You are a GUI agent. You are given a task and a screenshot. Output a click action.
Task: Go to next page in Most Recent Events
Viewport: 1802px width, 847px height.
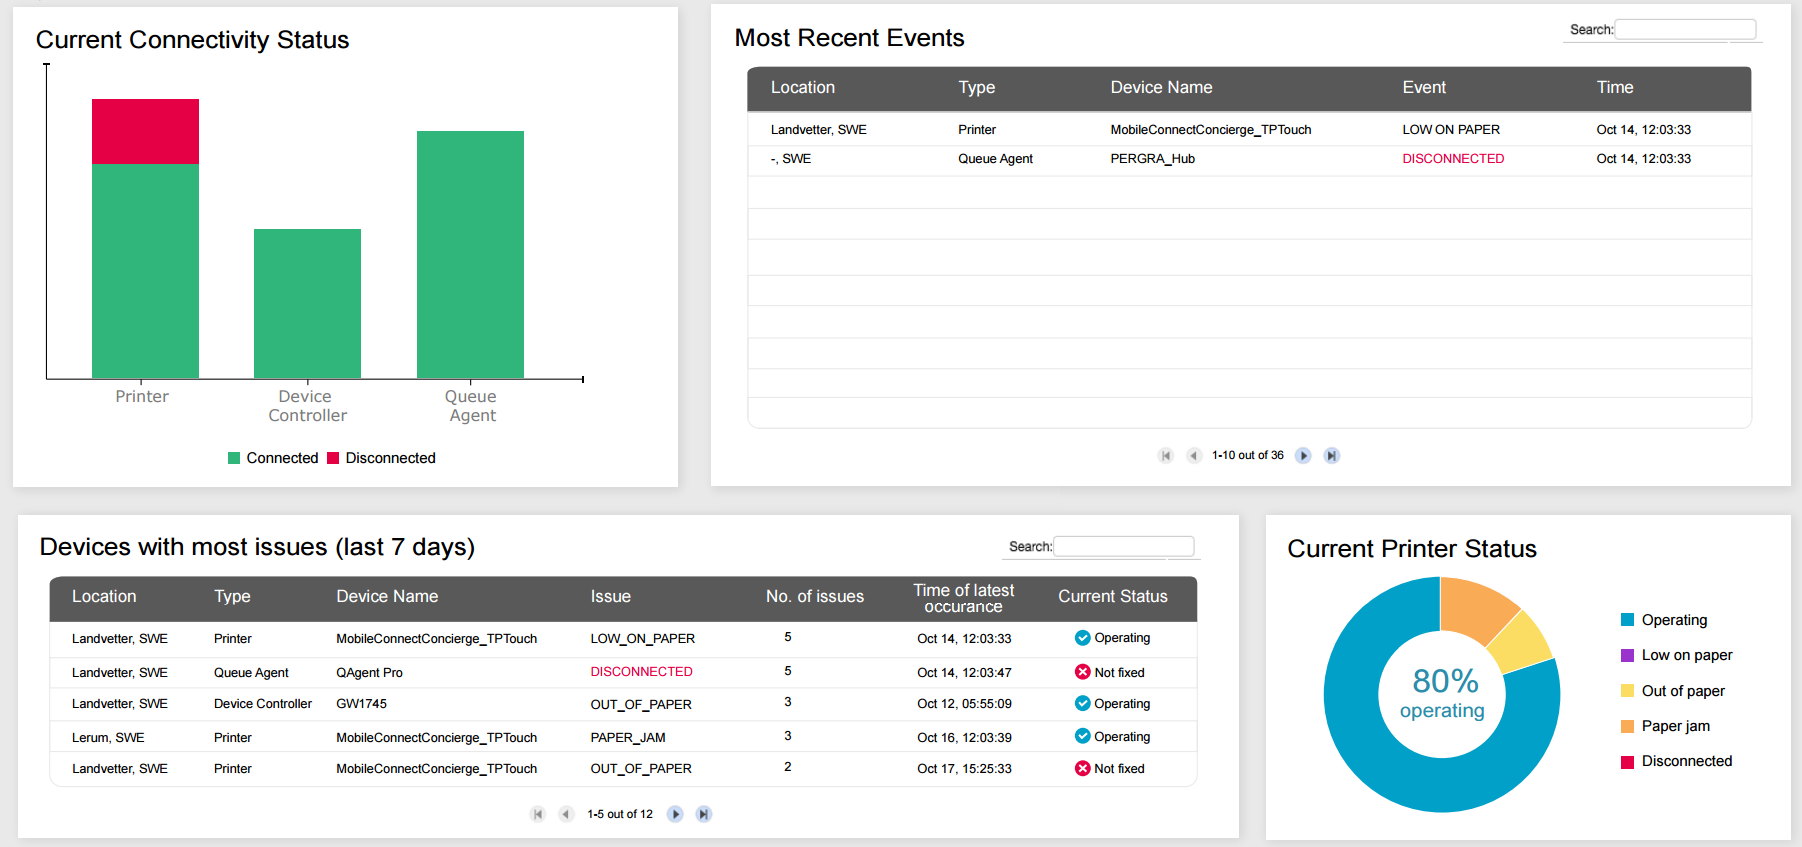(1303, 456)
